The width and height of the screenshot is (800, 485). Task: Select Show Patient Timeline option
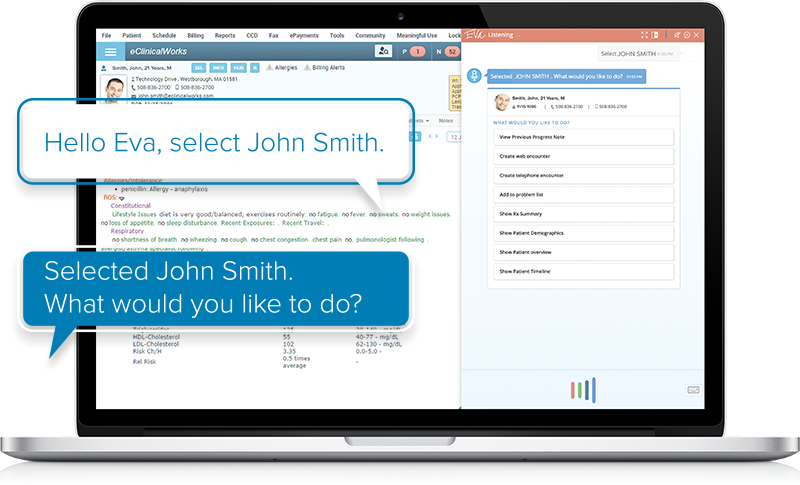[583, 272]
